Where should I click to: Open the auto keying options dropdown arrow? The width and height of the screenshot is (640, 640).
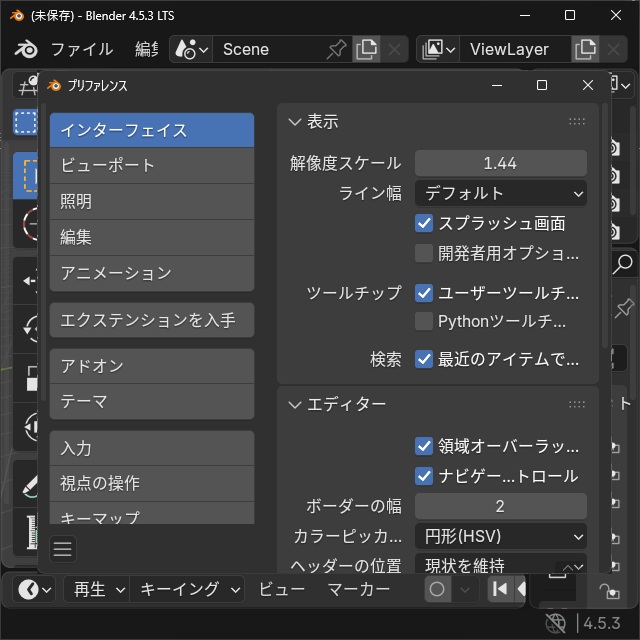[x=465, y=589]
